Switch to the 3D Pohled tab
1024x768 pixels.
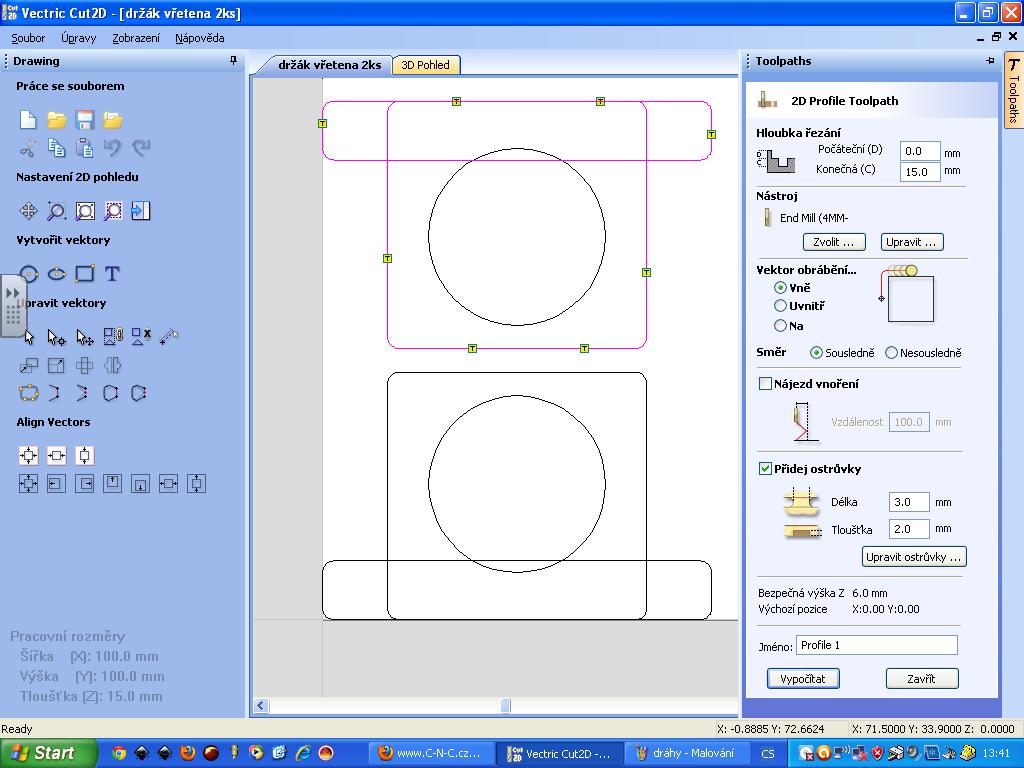(425, 65)
